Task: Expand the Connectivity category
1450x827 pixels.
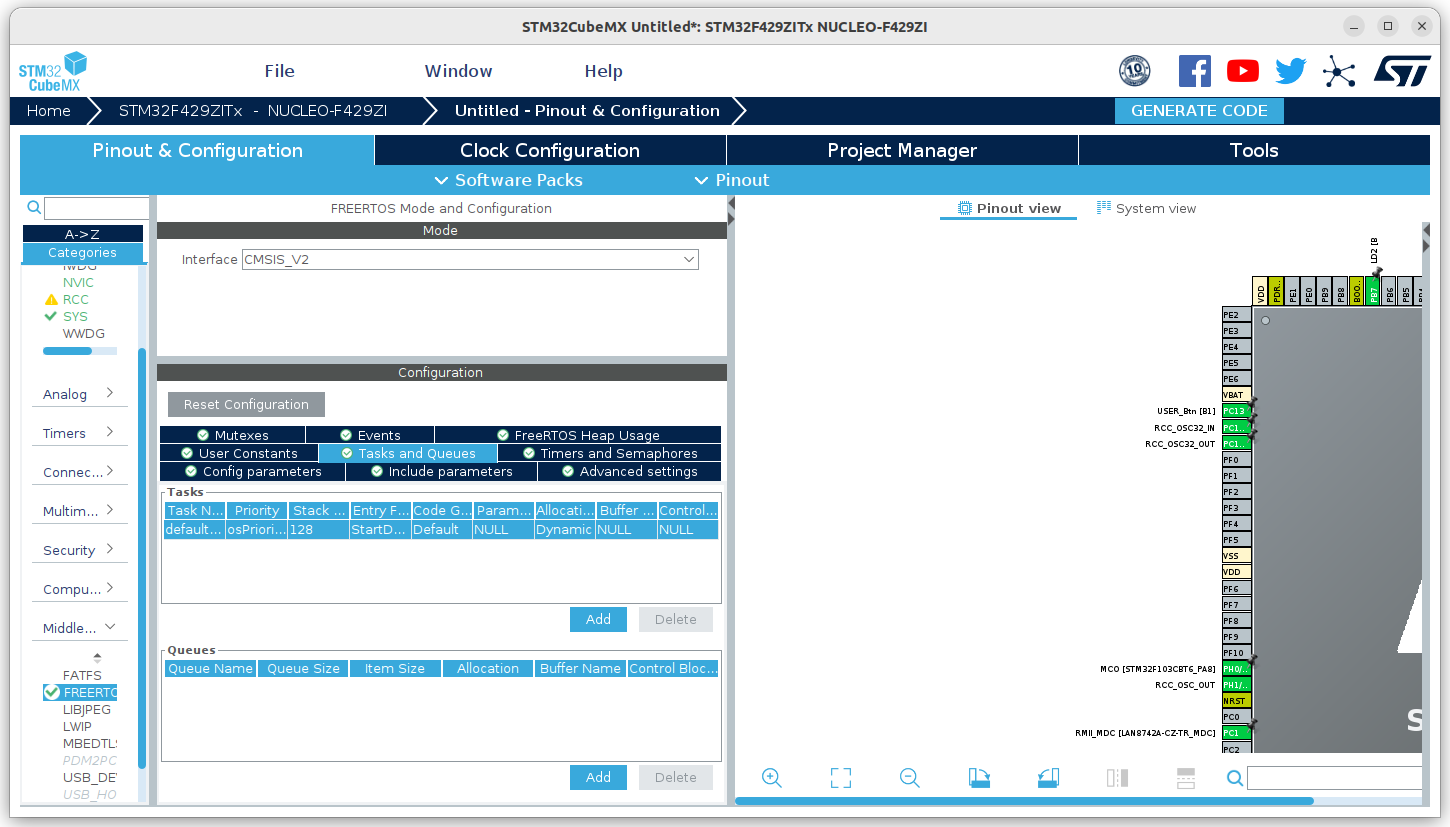Action: 79,472
